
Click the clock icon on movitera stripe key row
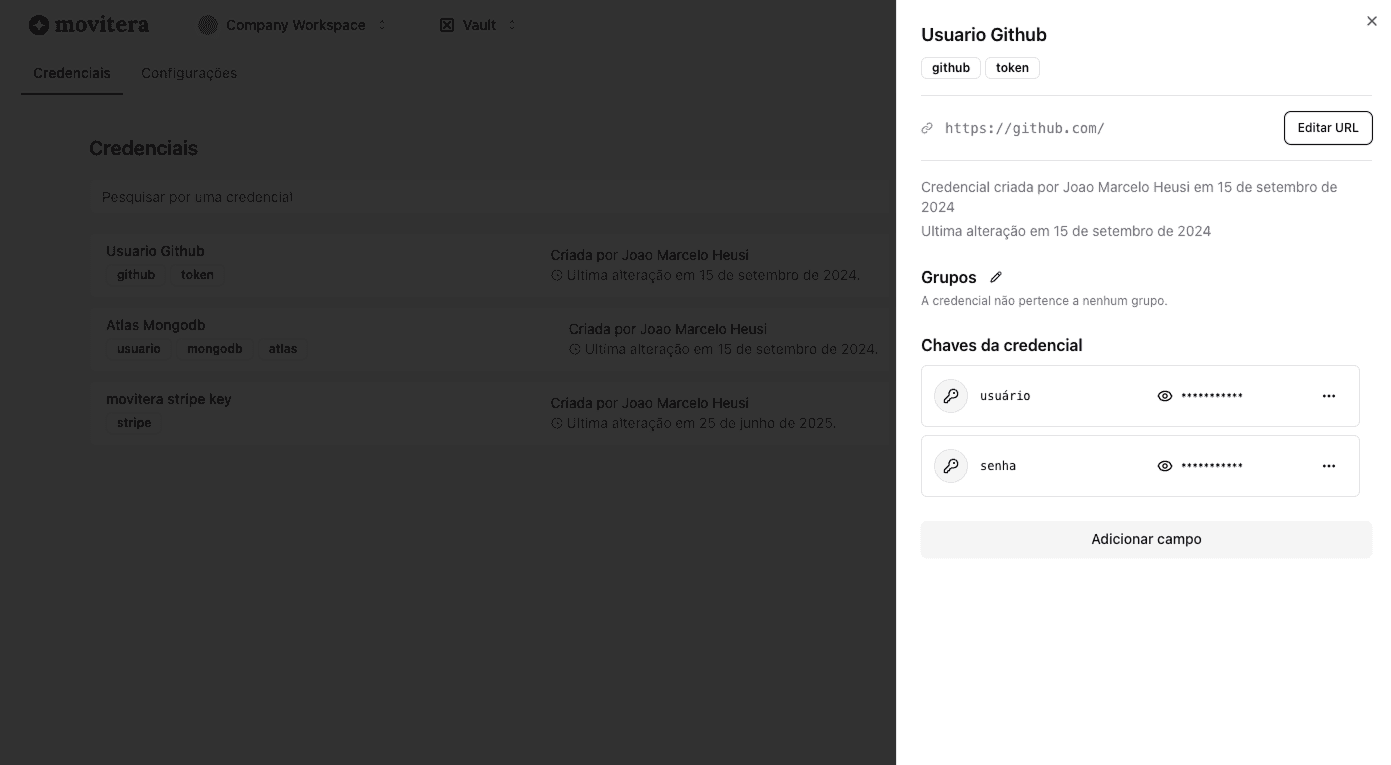point(557,423)
